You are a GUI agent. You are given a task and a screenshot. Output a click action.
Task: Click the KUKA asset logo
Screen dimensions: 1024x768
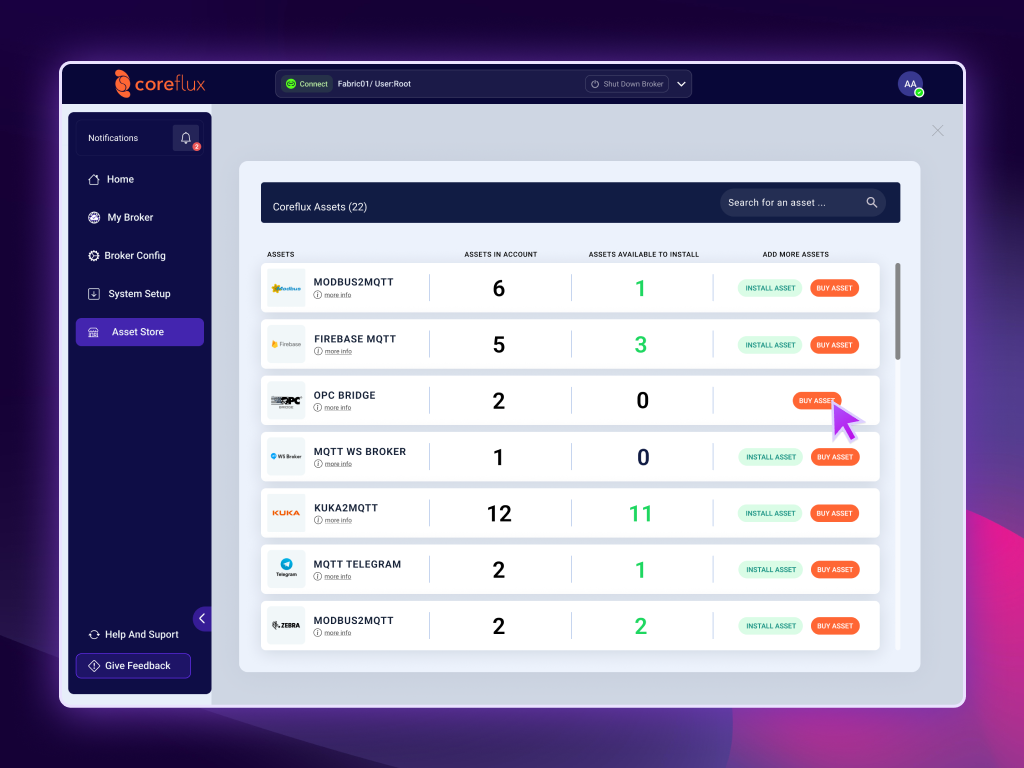[286, 513]
